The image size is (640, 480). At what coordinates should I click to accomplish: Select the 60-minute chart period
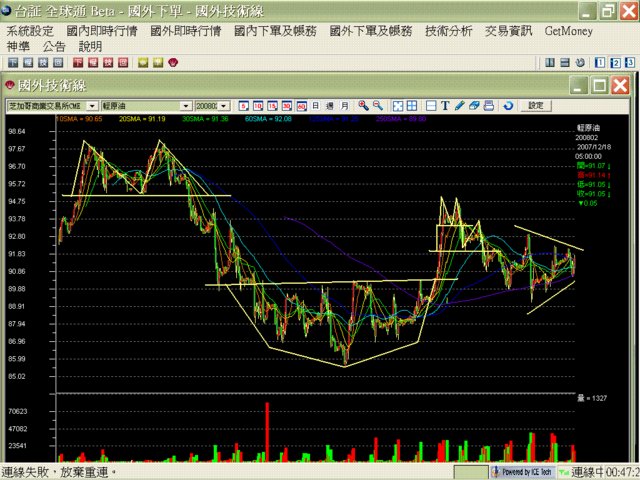[x=302, y=106]
